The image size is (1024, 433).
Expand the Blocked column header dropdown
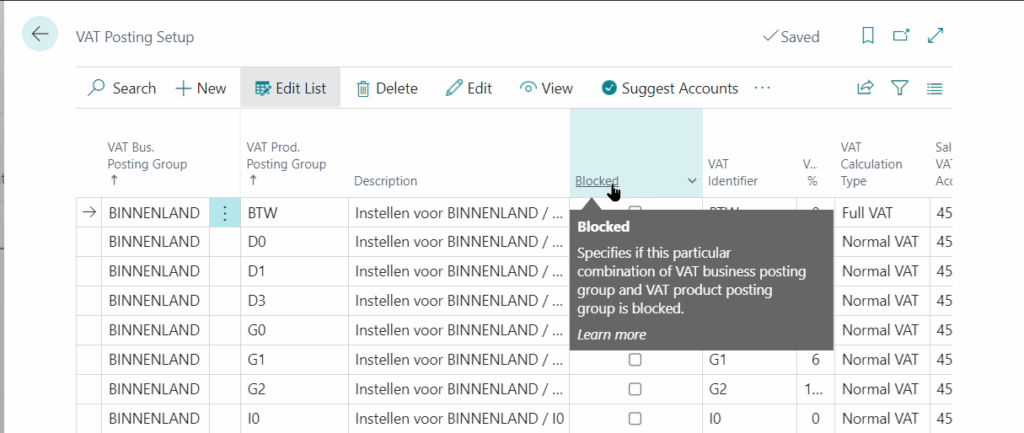point(692,181)
